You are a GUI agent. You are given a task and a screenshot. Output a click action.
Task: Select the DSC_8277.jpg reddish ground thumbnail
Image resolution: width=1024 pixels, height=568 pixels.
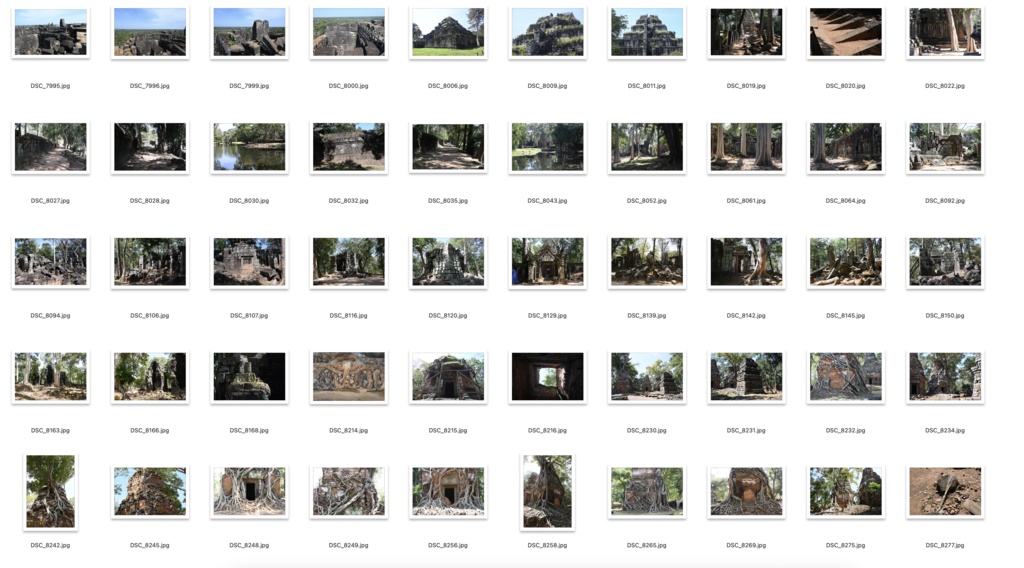tap(945, 492)
